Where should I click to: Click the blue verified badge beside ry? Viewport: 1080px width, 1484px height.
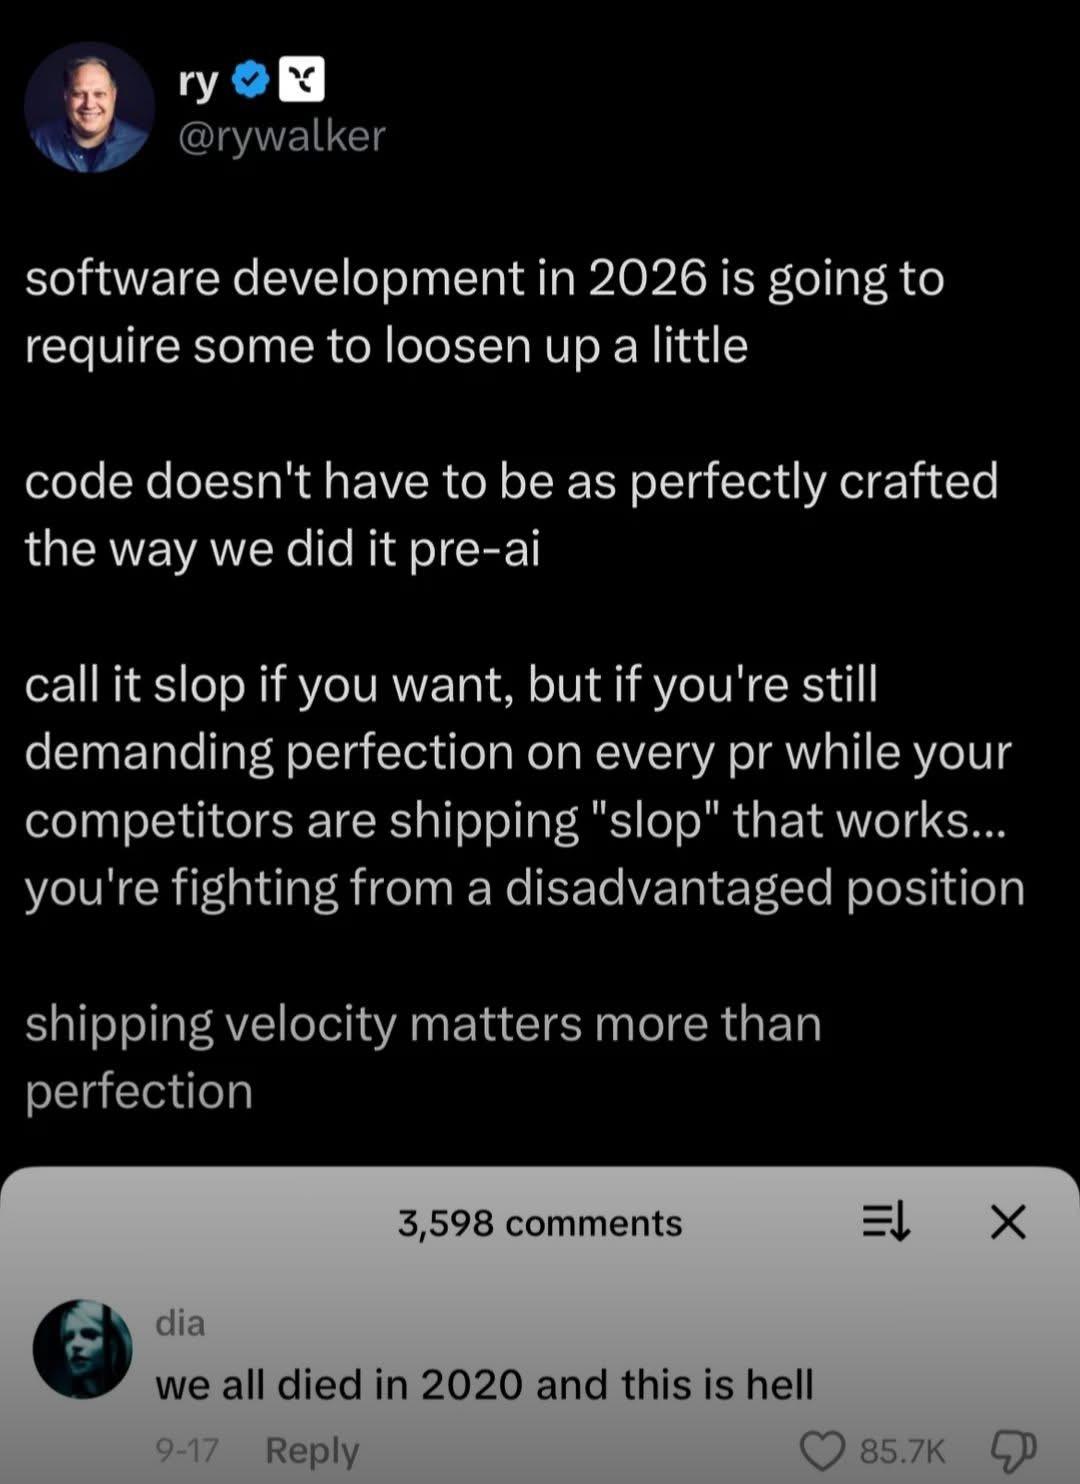[251, 82]
